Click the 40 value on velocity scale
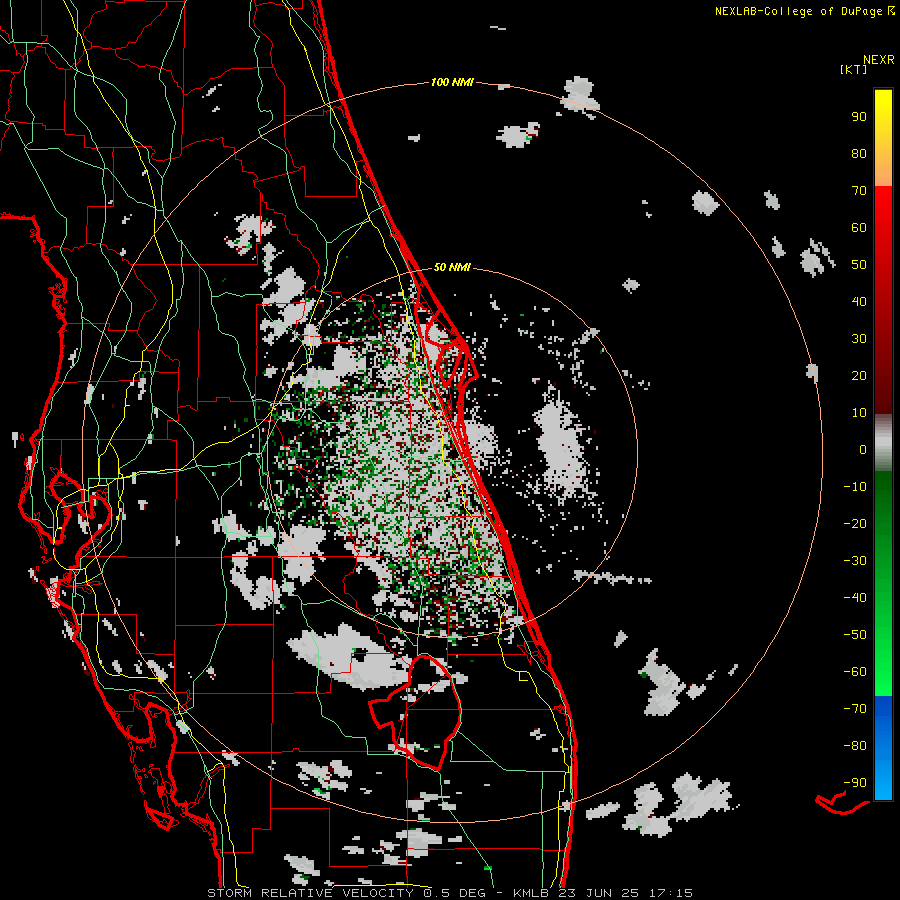The width and height of the screenshot is (900, 900). click(x=859, y=302)
